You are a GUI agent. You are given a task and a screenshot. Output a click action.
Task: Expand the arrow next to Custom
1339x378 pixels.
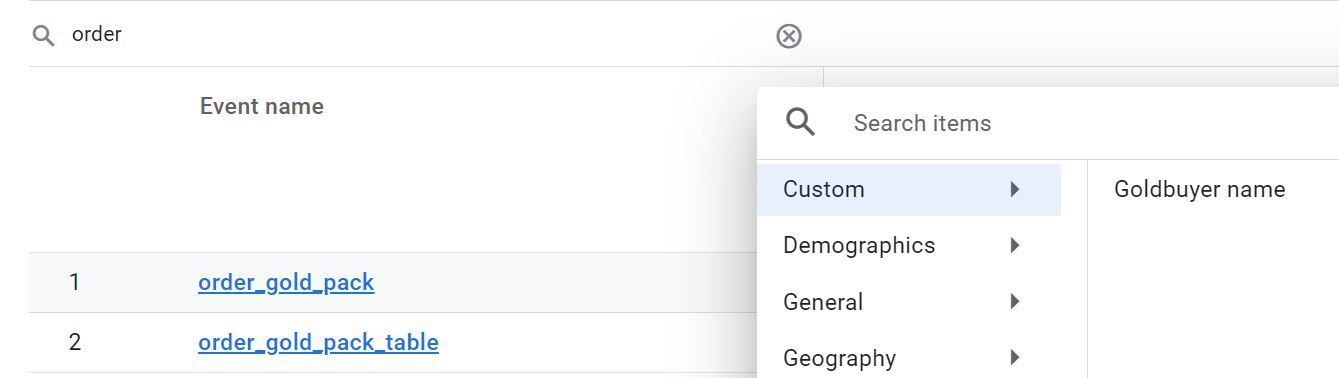1015,189
